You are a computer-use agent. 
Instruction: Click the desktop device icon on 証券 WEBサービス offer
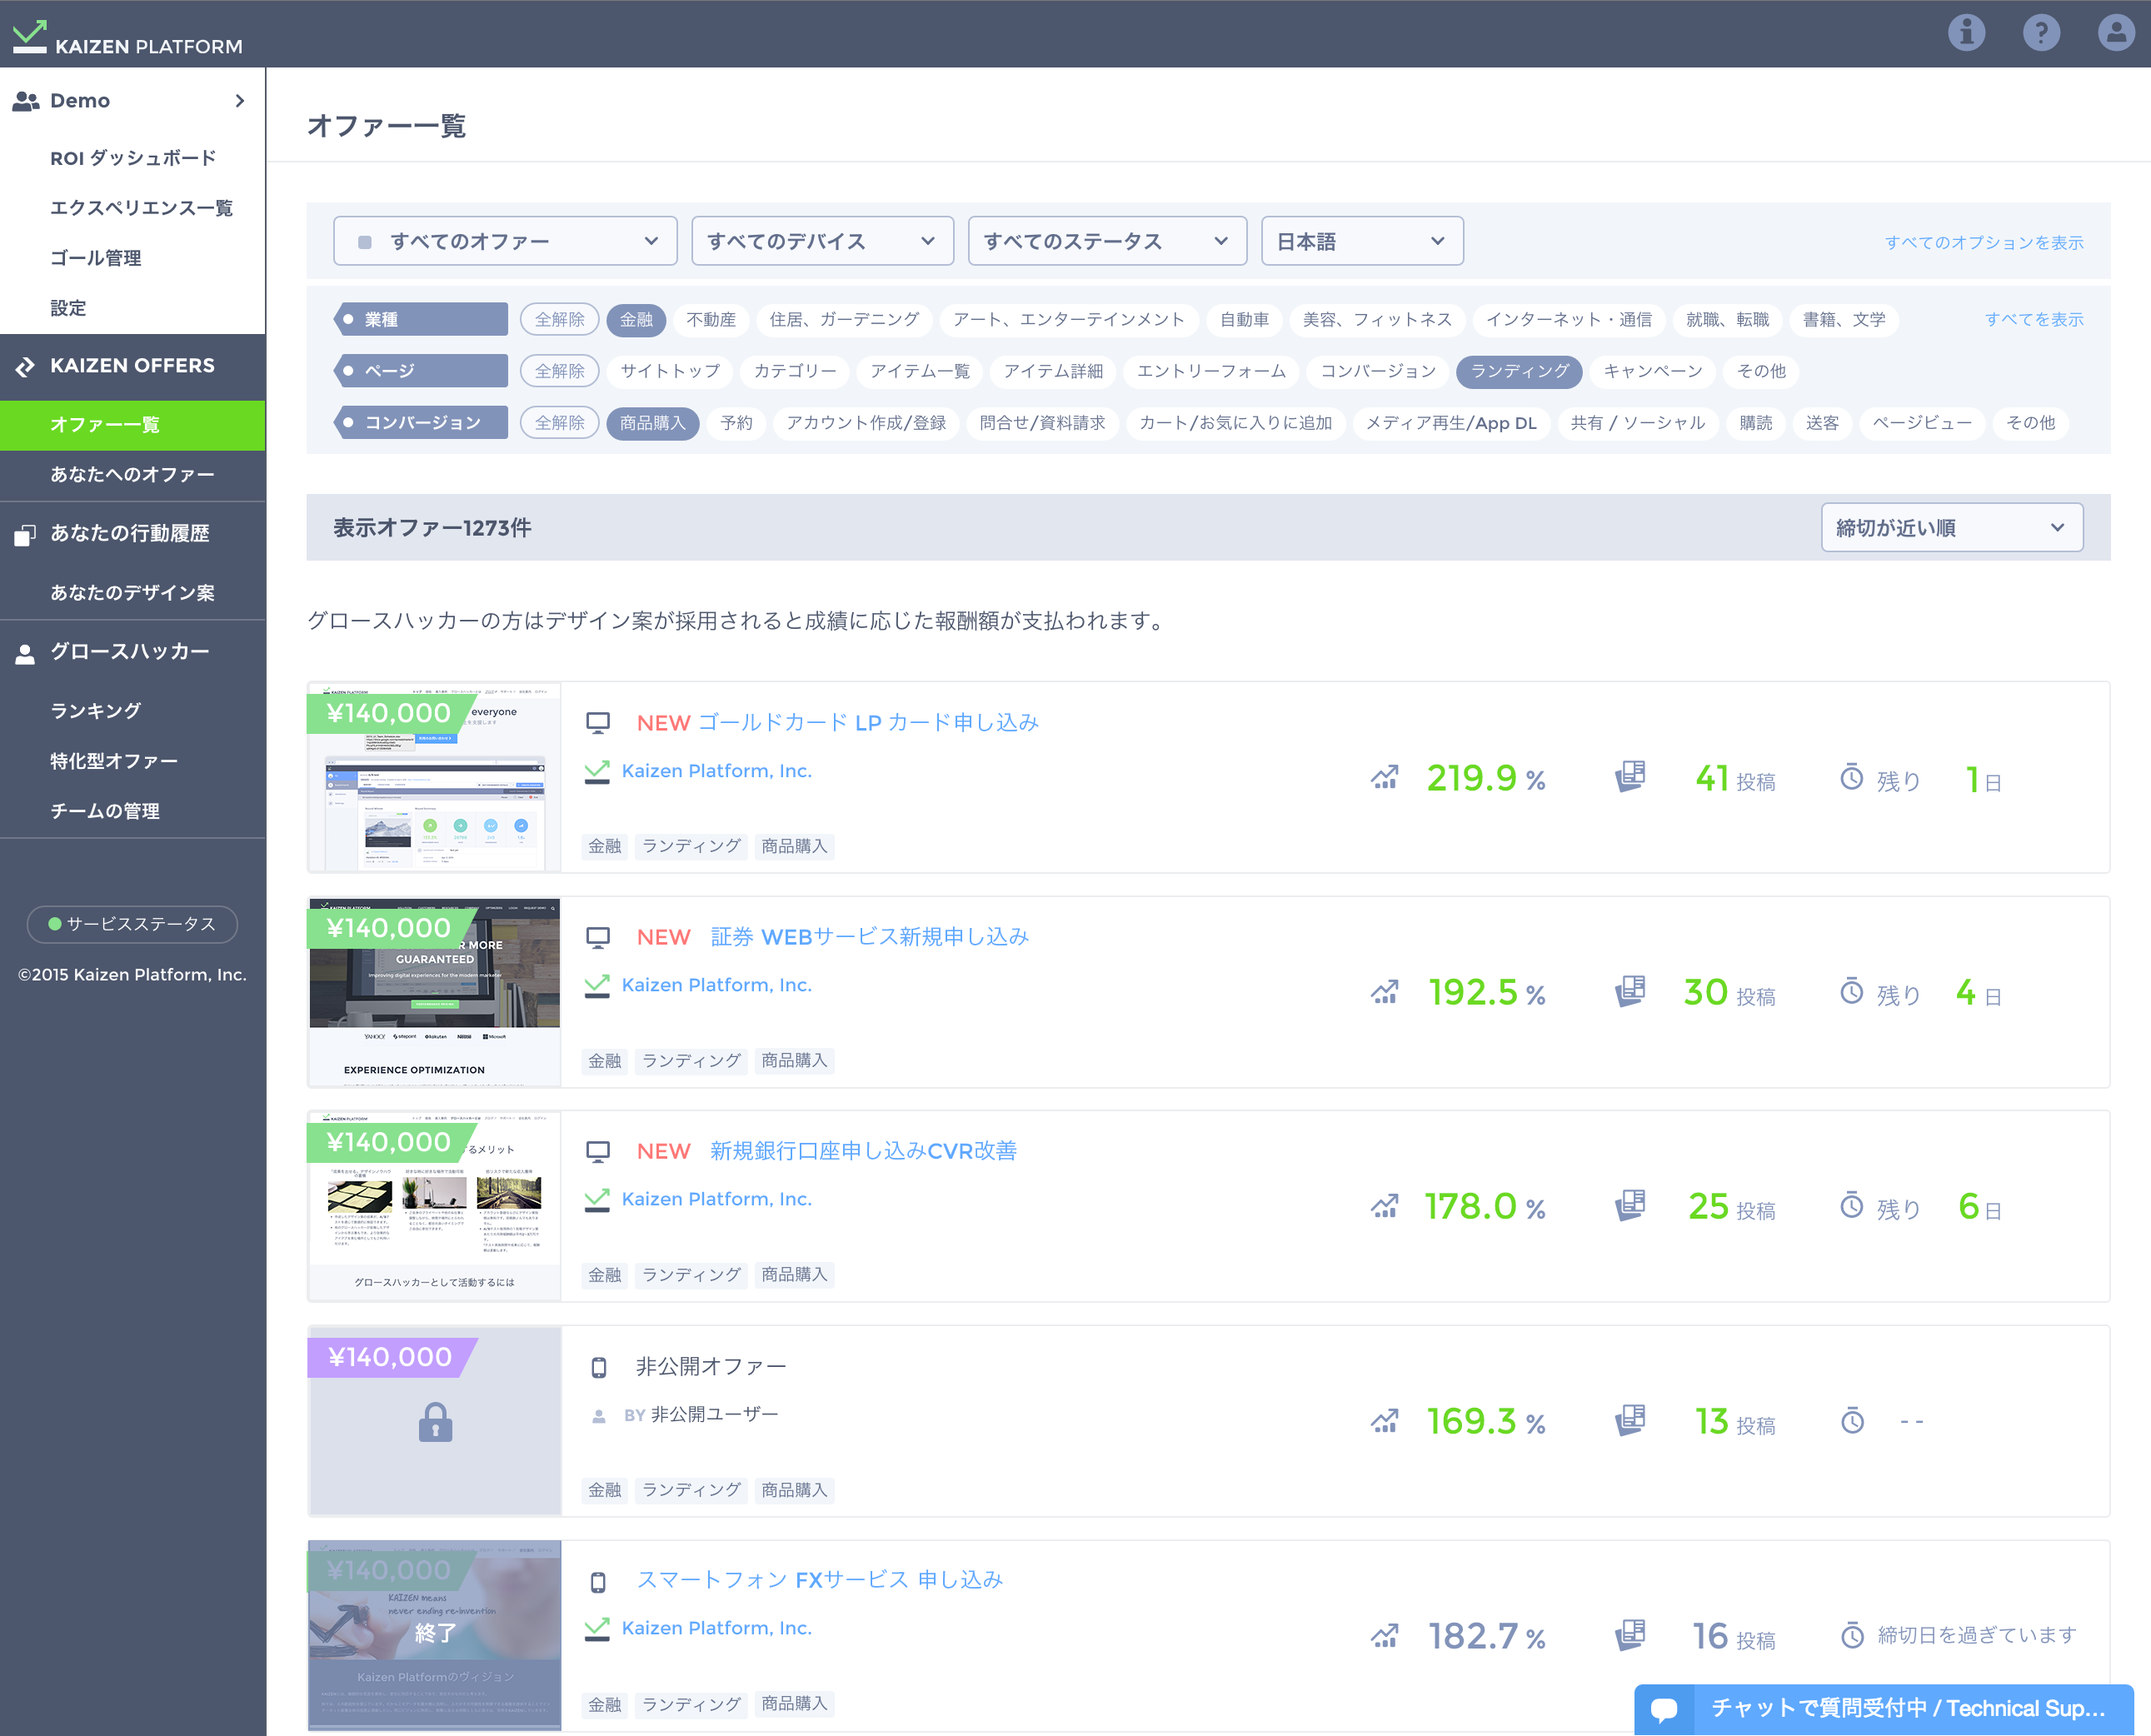pos(598,937)
